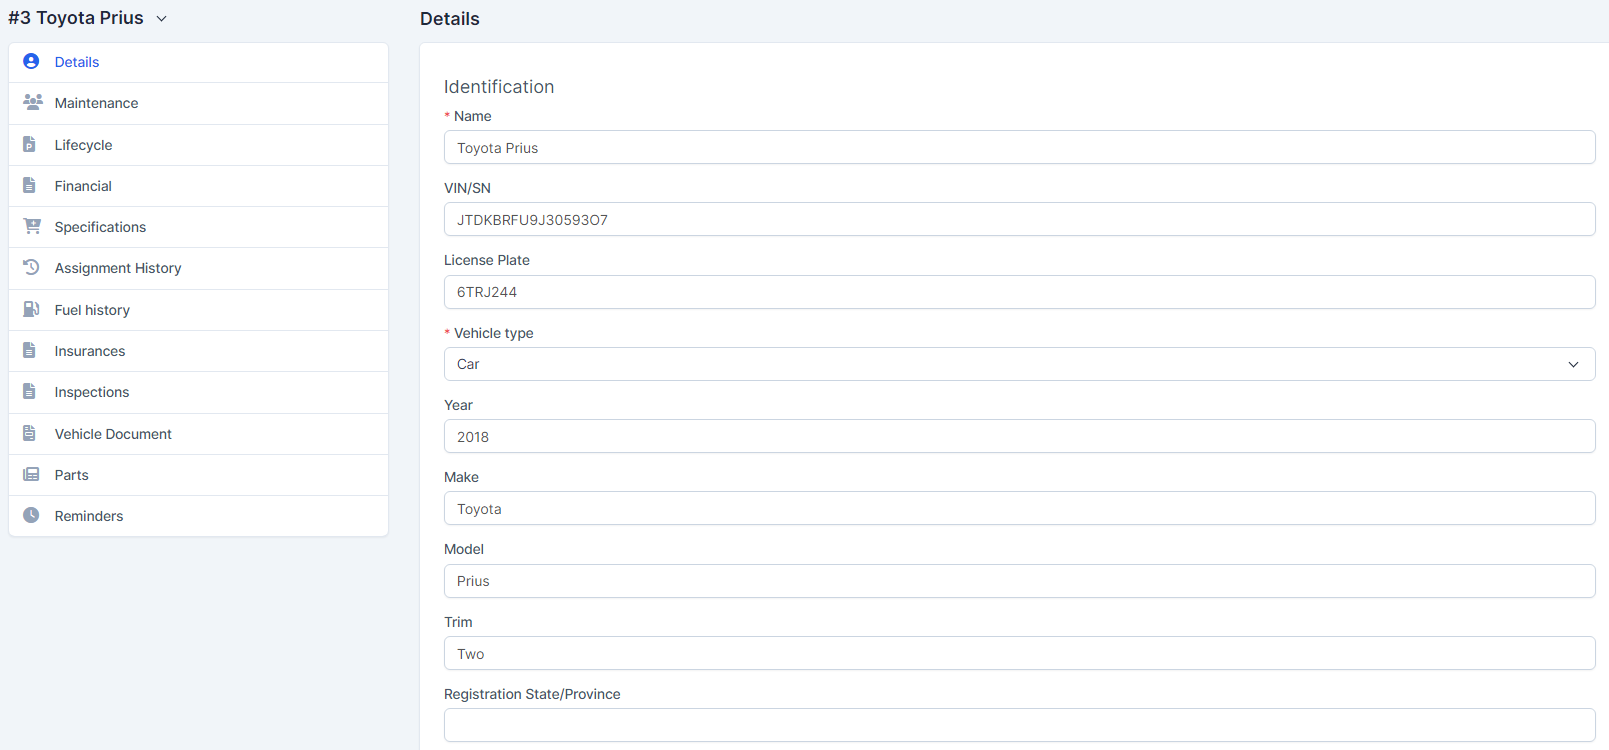1609x750 pixels.
Task: Click the Inspections document icon
Action: click(x=30, y=392)
